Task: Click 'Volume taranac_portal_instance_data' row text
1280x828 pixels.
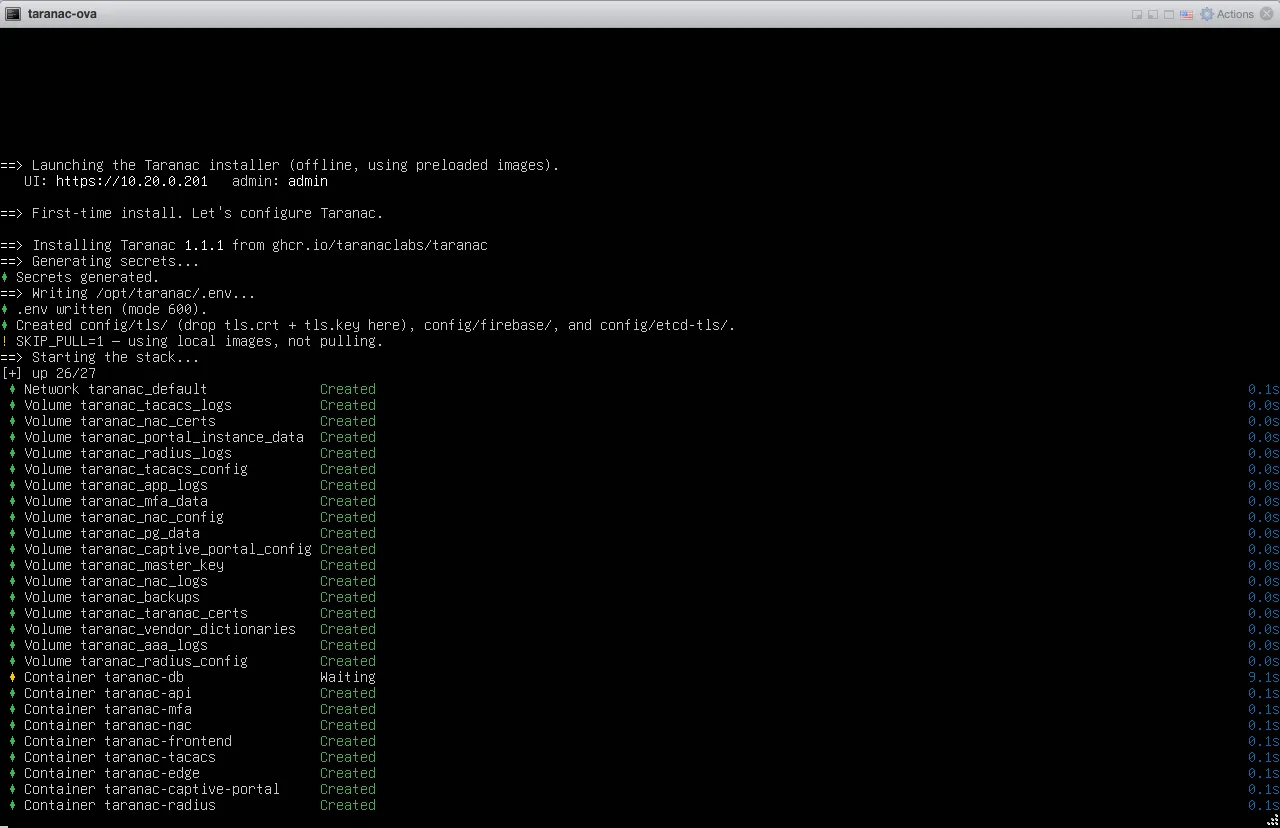Action: [164, 437]
